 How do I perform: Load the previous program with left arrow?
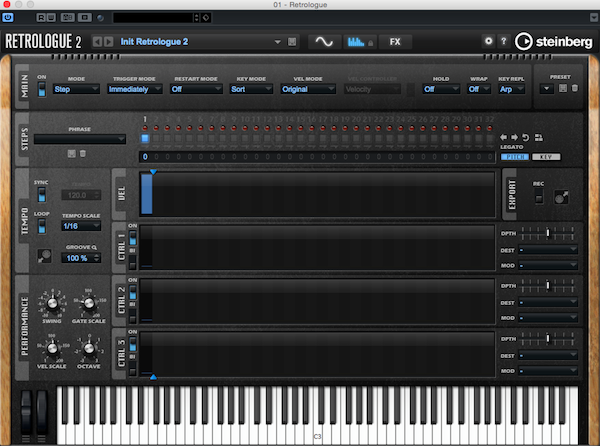pos(98,41)
